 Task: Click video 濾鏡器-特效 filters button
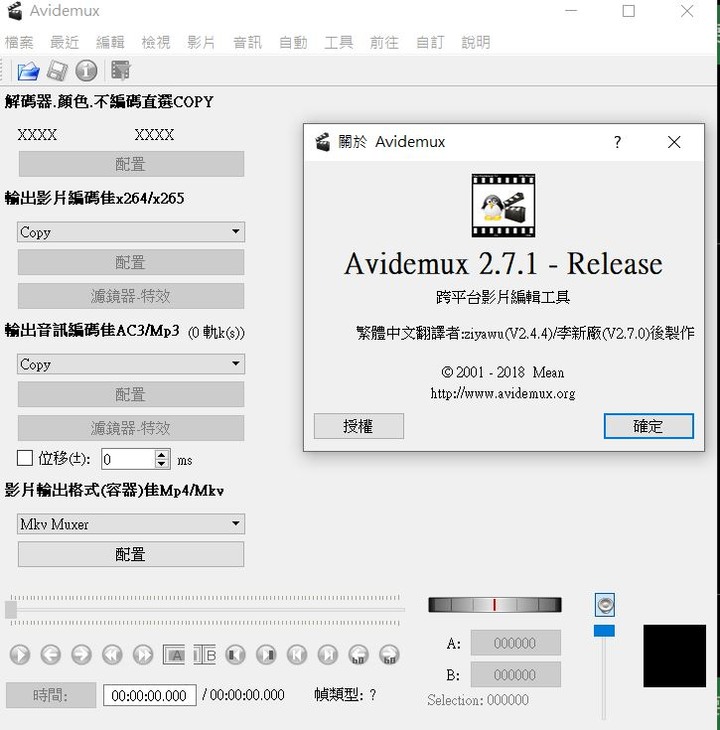point(131,296)
